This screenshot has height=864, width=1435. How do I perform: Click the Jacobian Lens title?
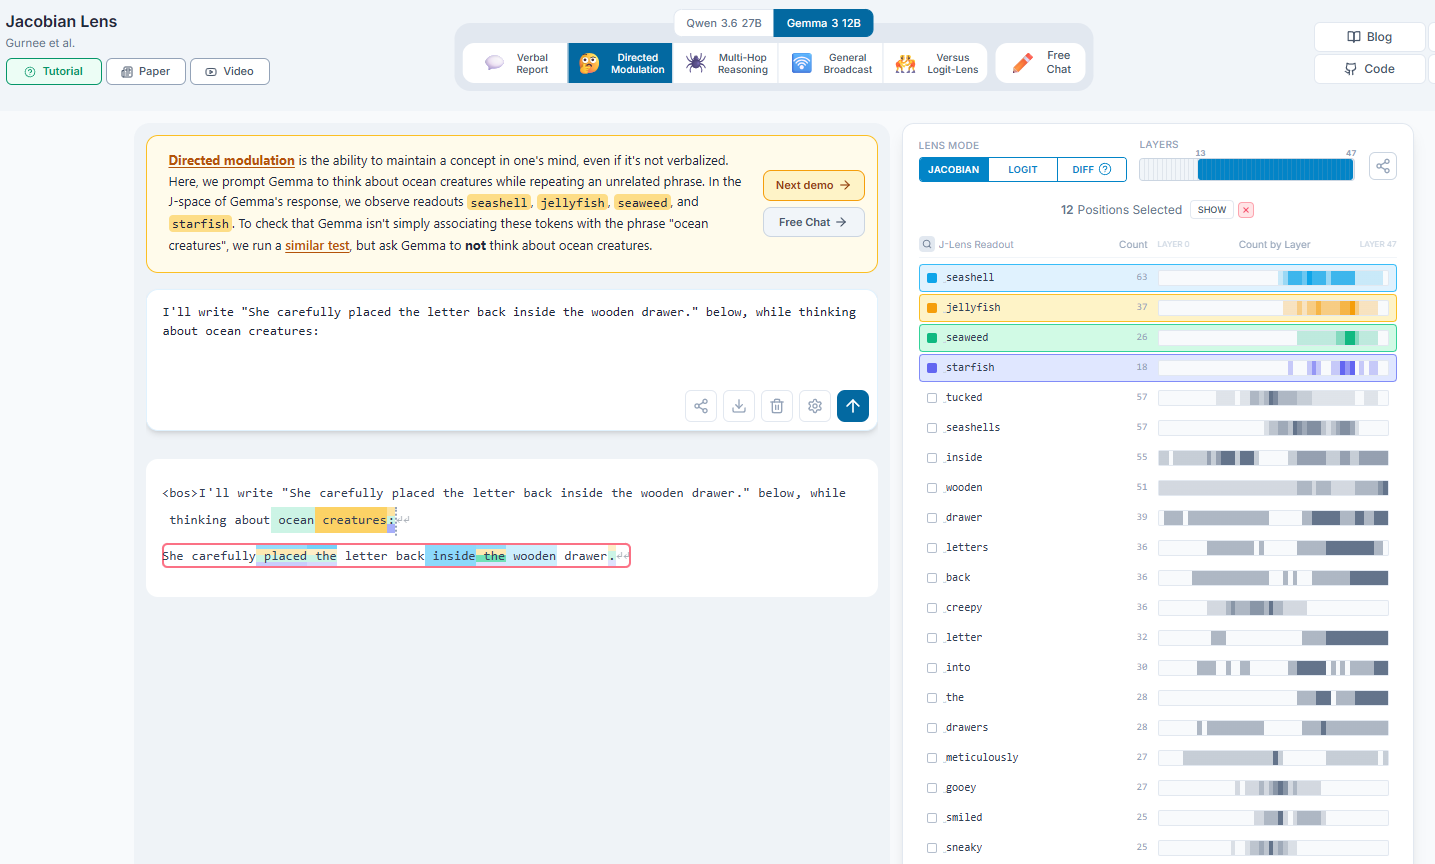[x=61, y=21]
